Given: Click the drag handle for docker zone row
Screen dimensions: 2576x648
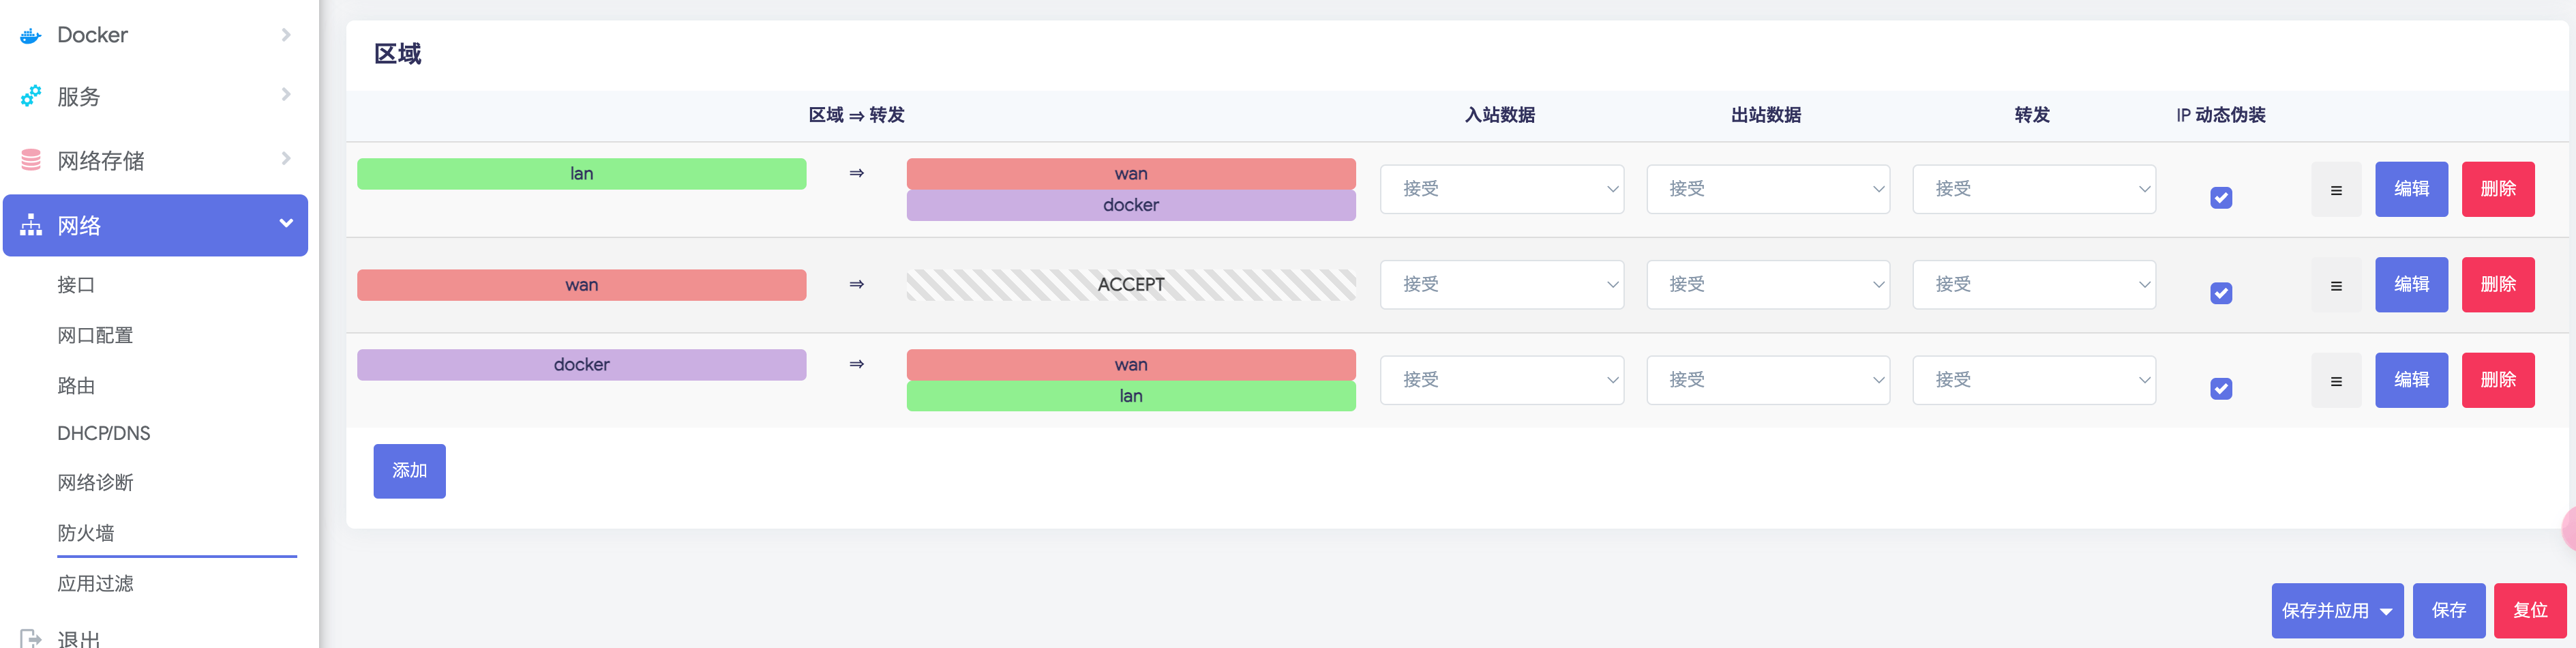Looking at the screenshot, I should [2336, 380].
